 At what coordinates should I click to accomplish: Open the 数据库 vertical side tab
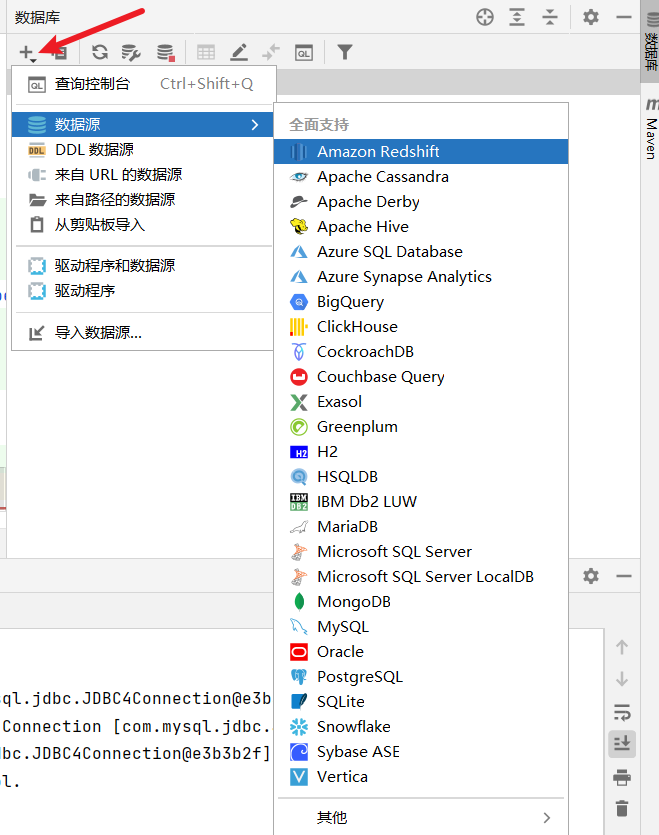[x=650, y=42]
